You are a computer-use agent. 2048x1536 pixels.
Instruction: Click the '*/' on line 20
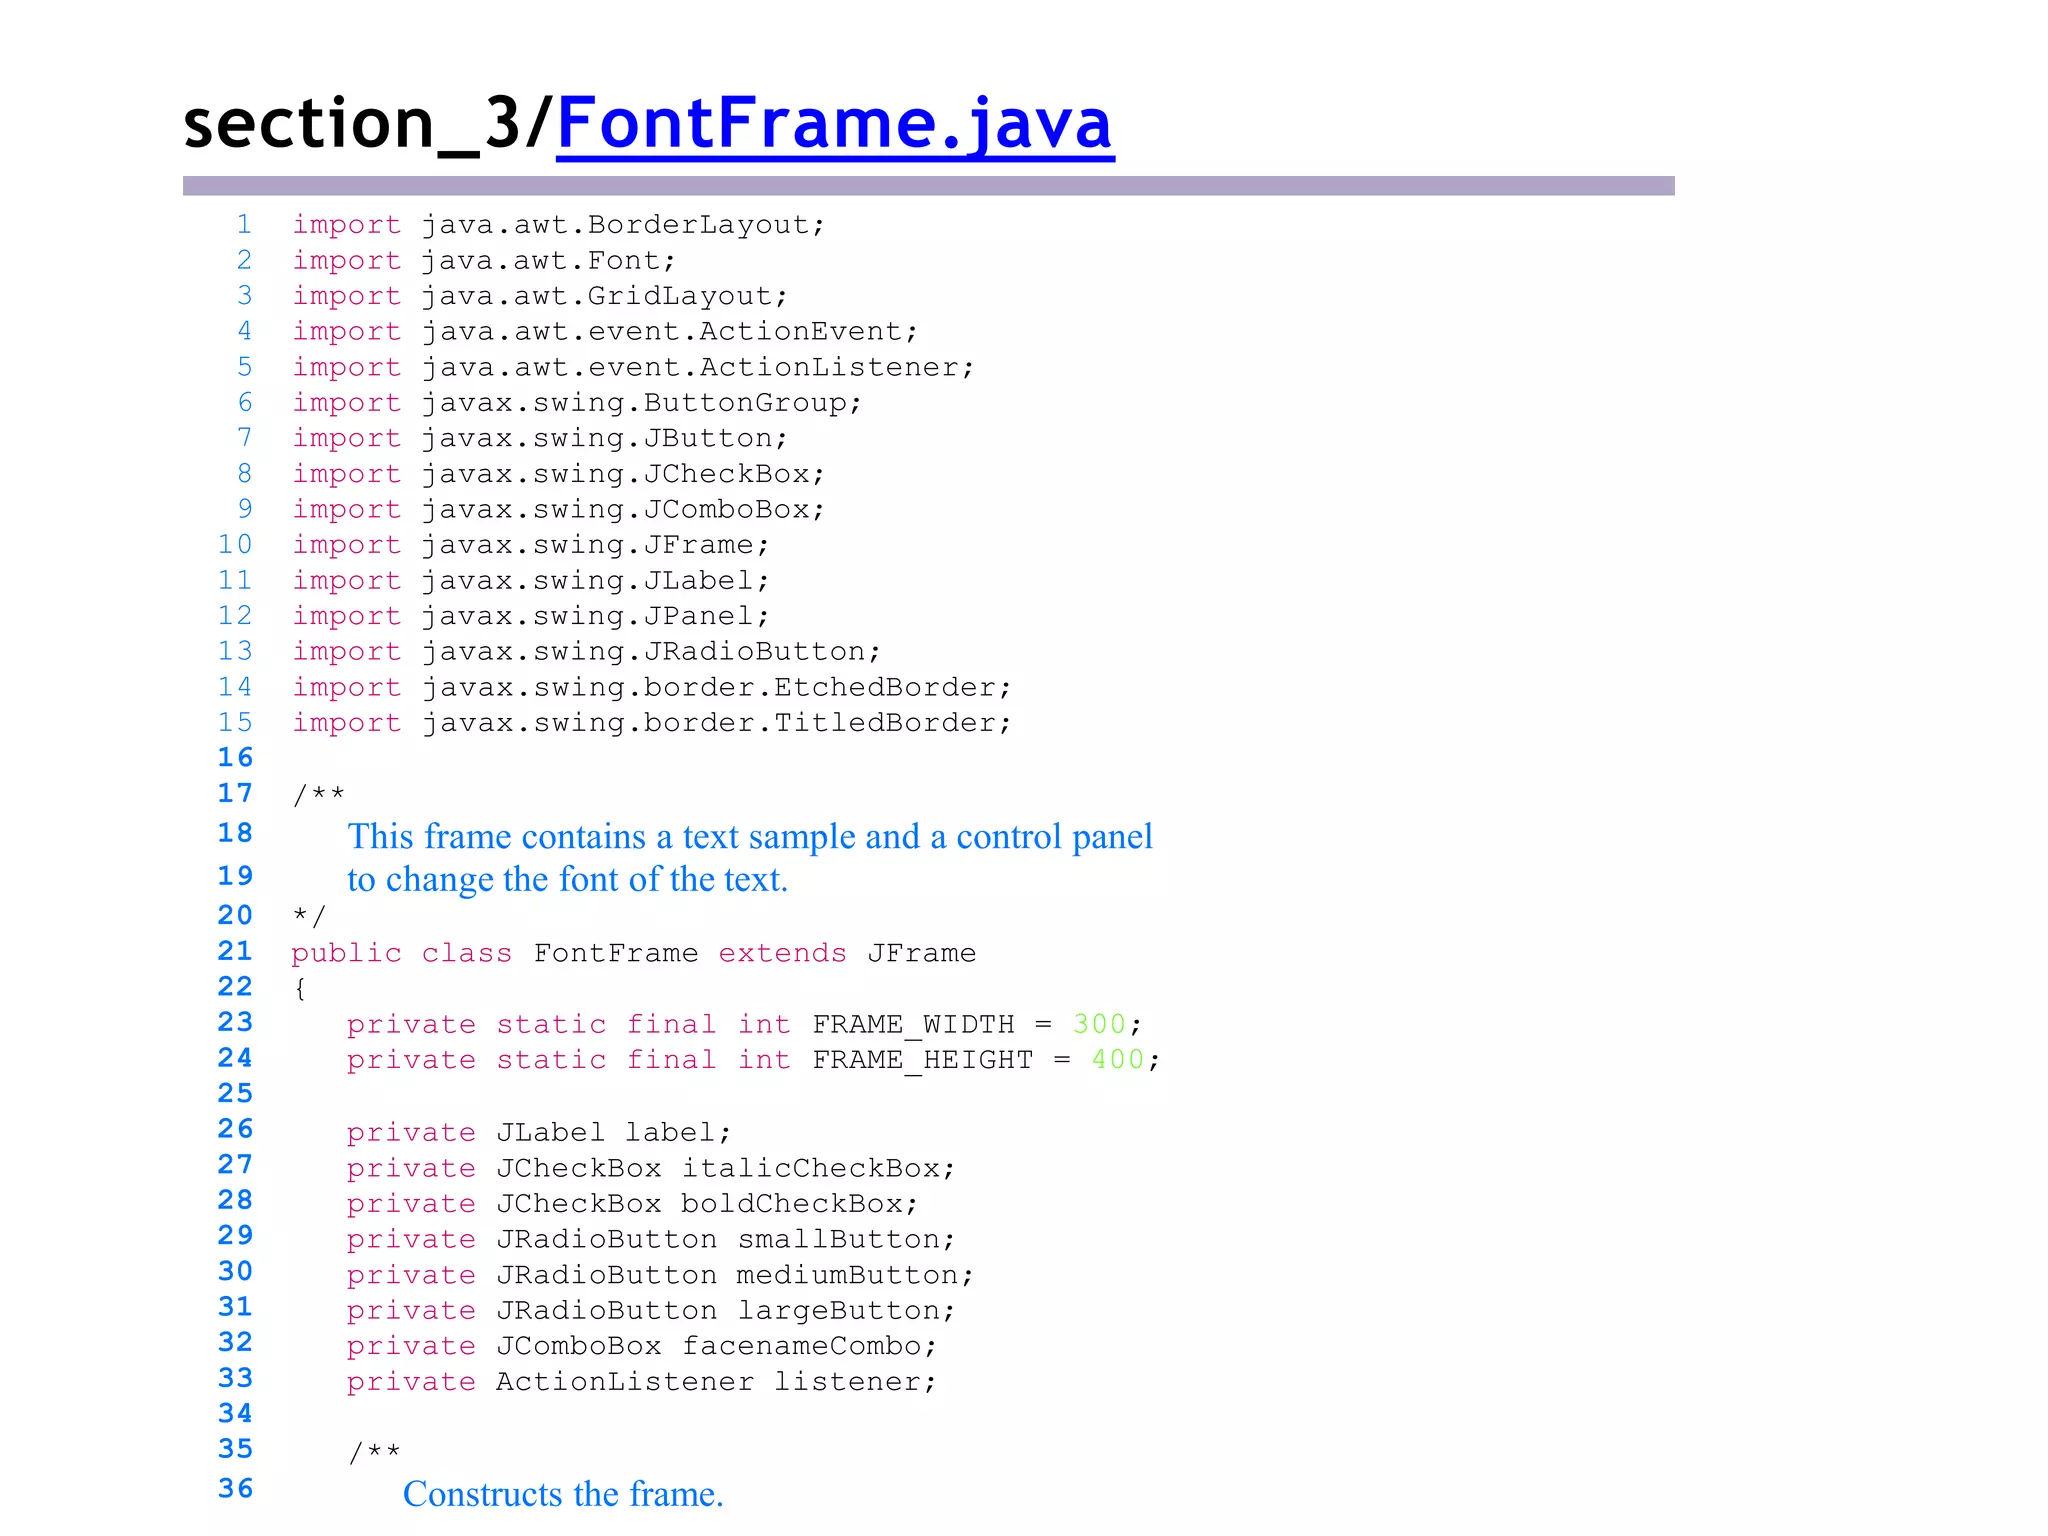point(310,916)
